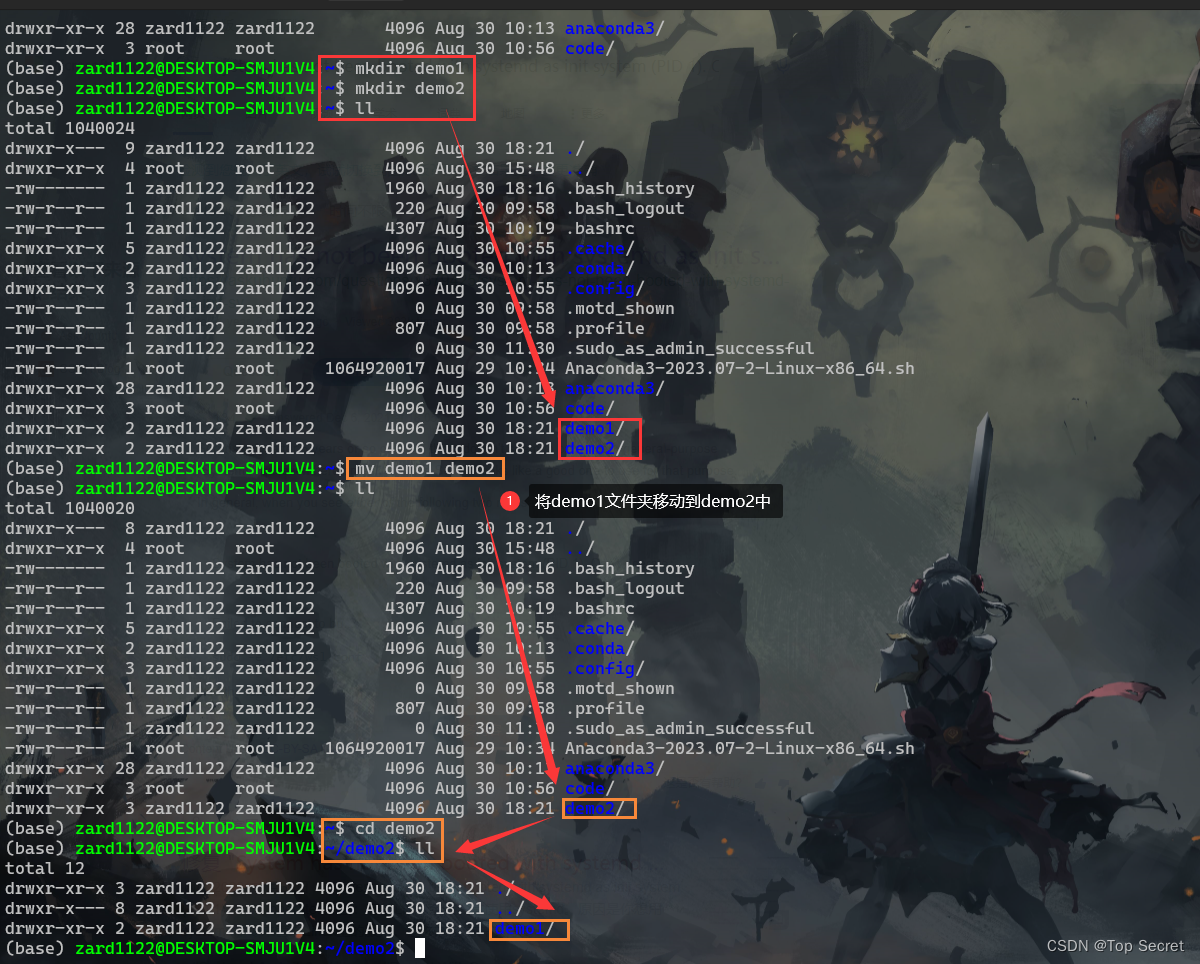Viewport: 1200px width, 964px height.
Task: Click the "total 1040020" line
Action: [70, 508]
